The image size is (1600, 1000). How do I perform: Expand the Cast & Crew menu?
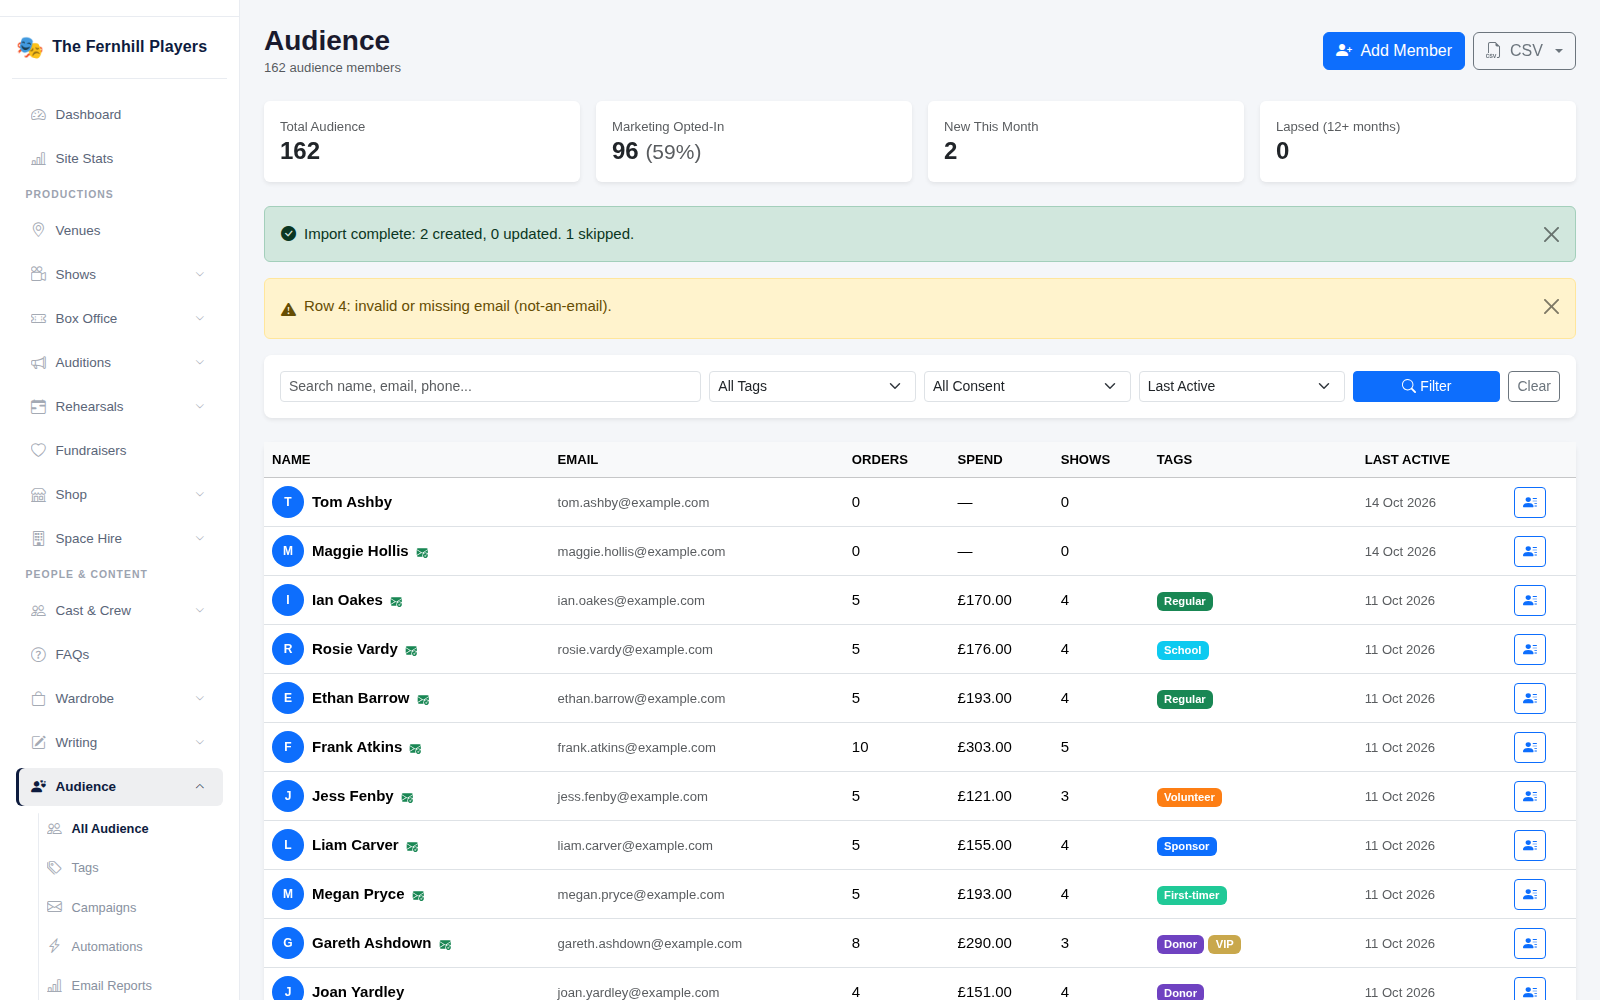pos(120,611)
